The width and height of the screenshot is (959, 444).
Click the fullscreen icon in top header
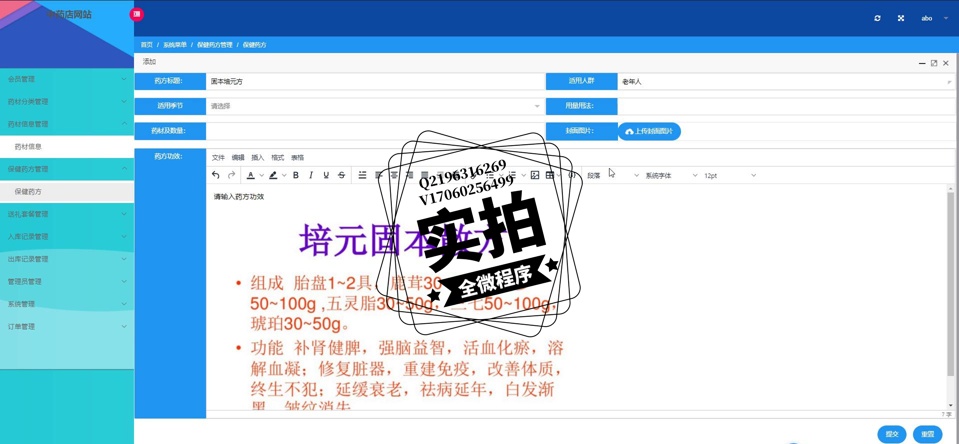click(901, 18)
